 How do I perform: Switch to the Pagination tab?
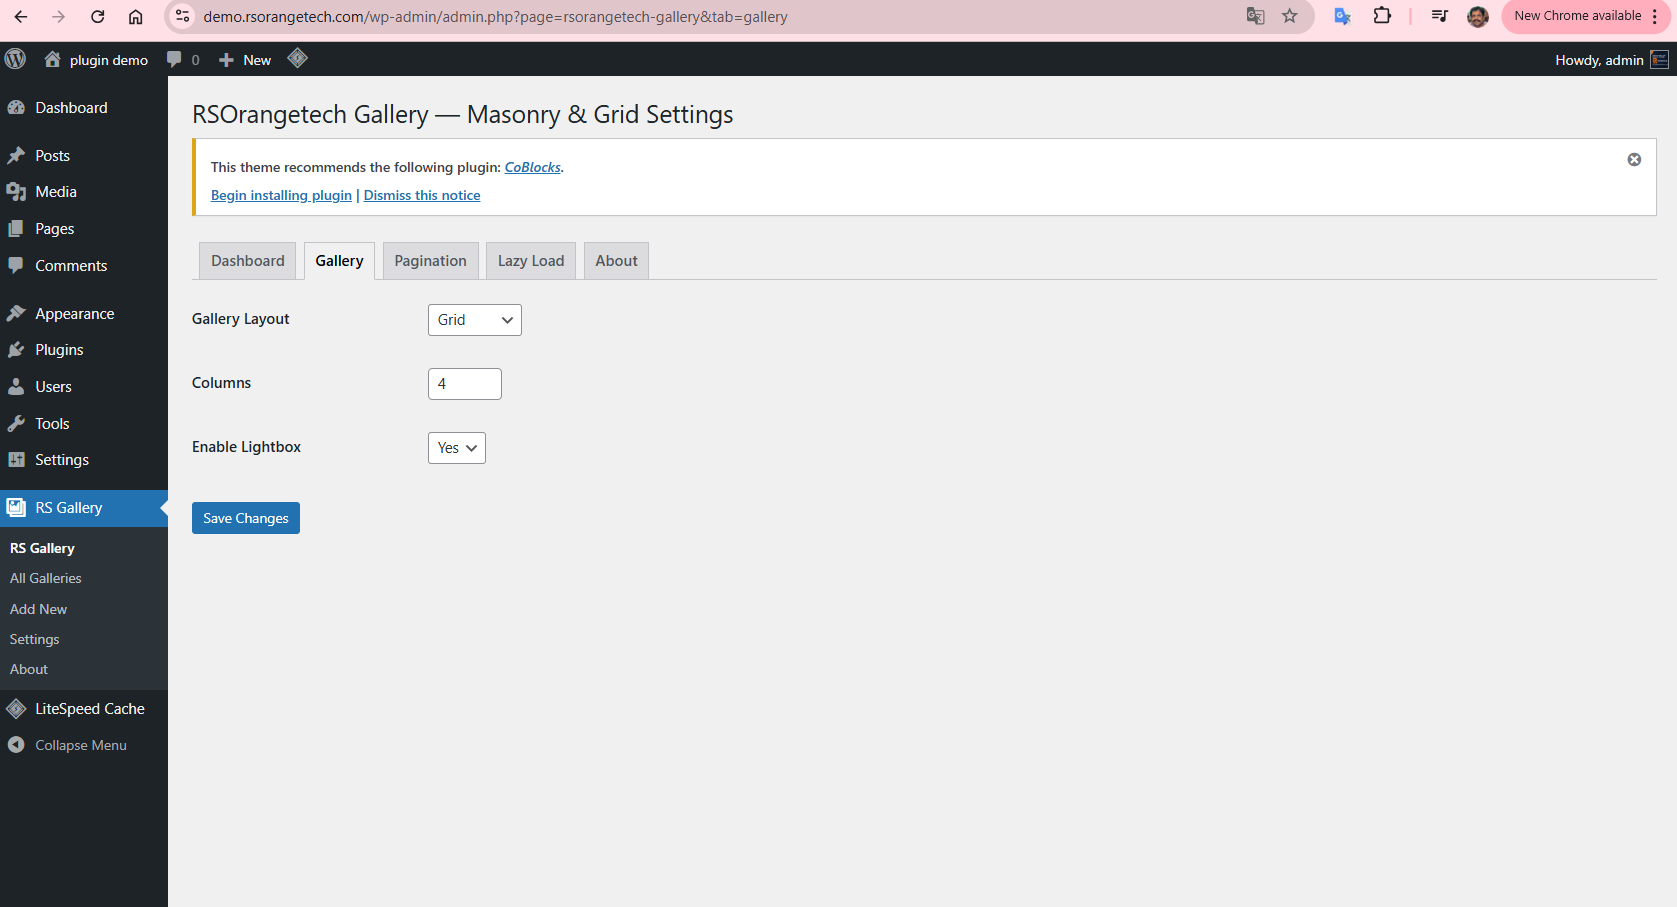pyautogui.click(x=430, y=260)
